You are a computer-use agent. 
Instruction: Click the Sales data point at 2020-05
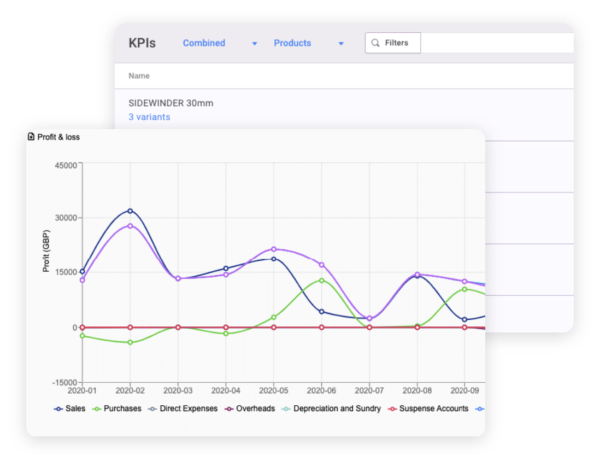273,259
